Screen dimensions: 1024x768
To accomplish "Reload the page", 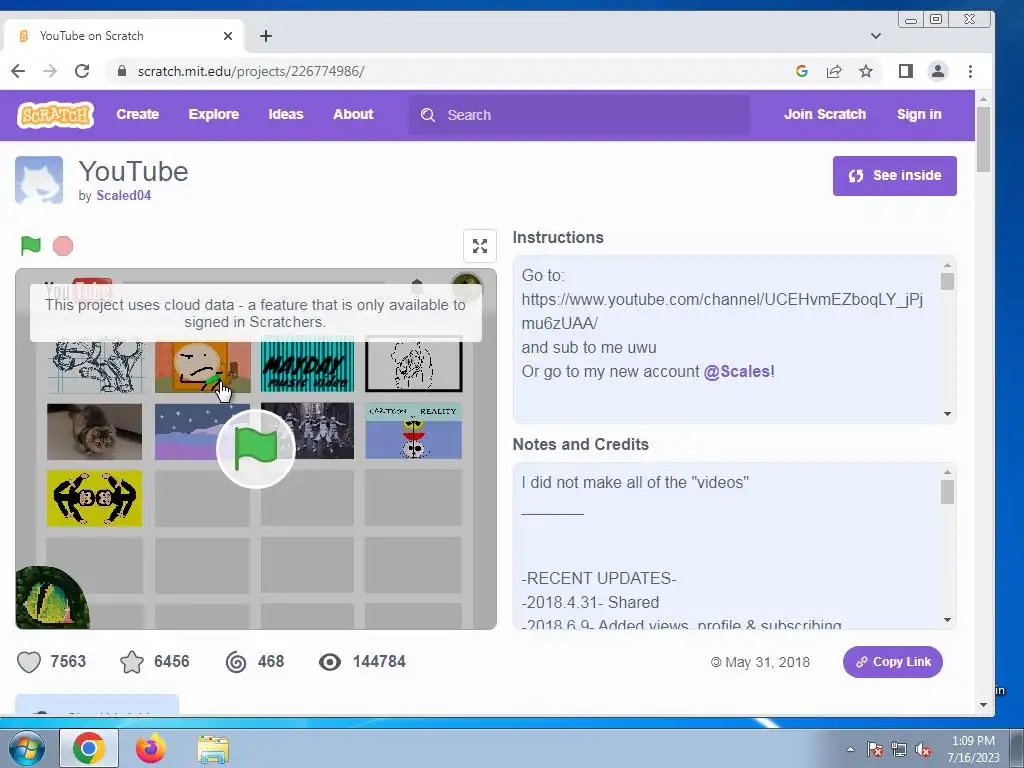I will 82,71.
